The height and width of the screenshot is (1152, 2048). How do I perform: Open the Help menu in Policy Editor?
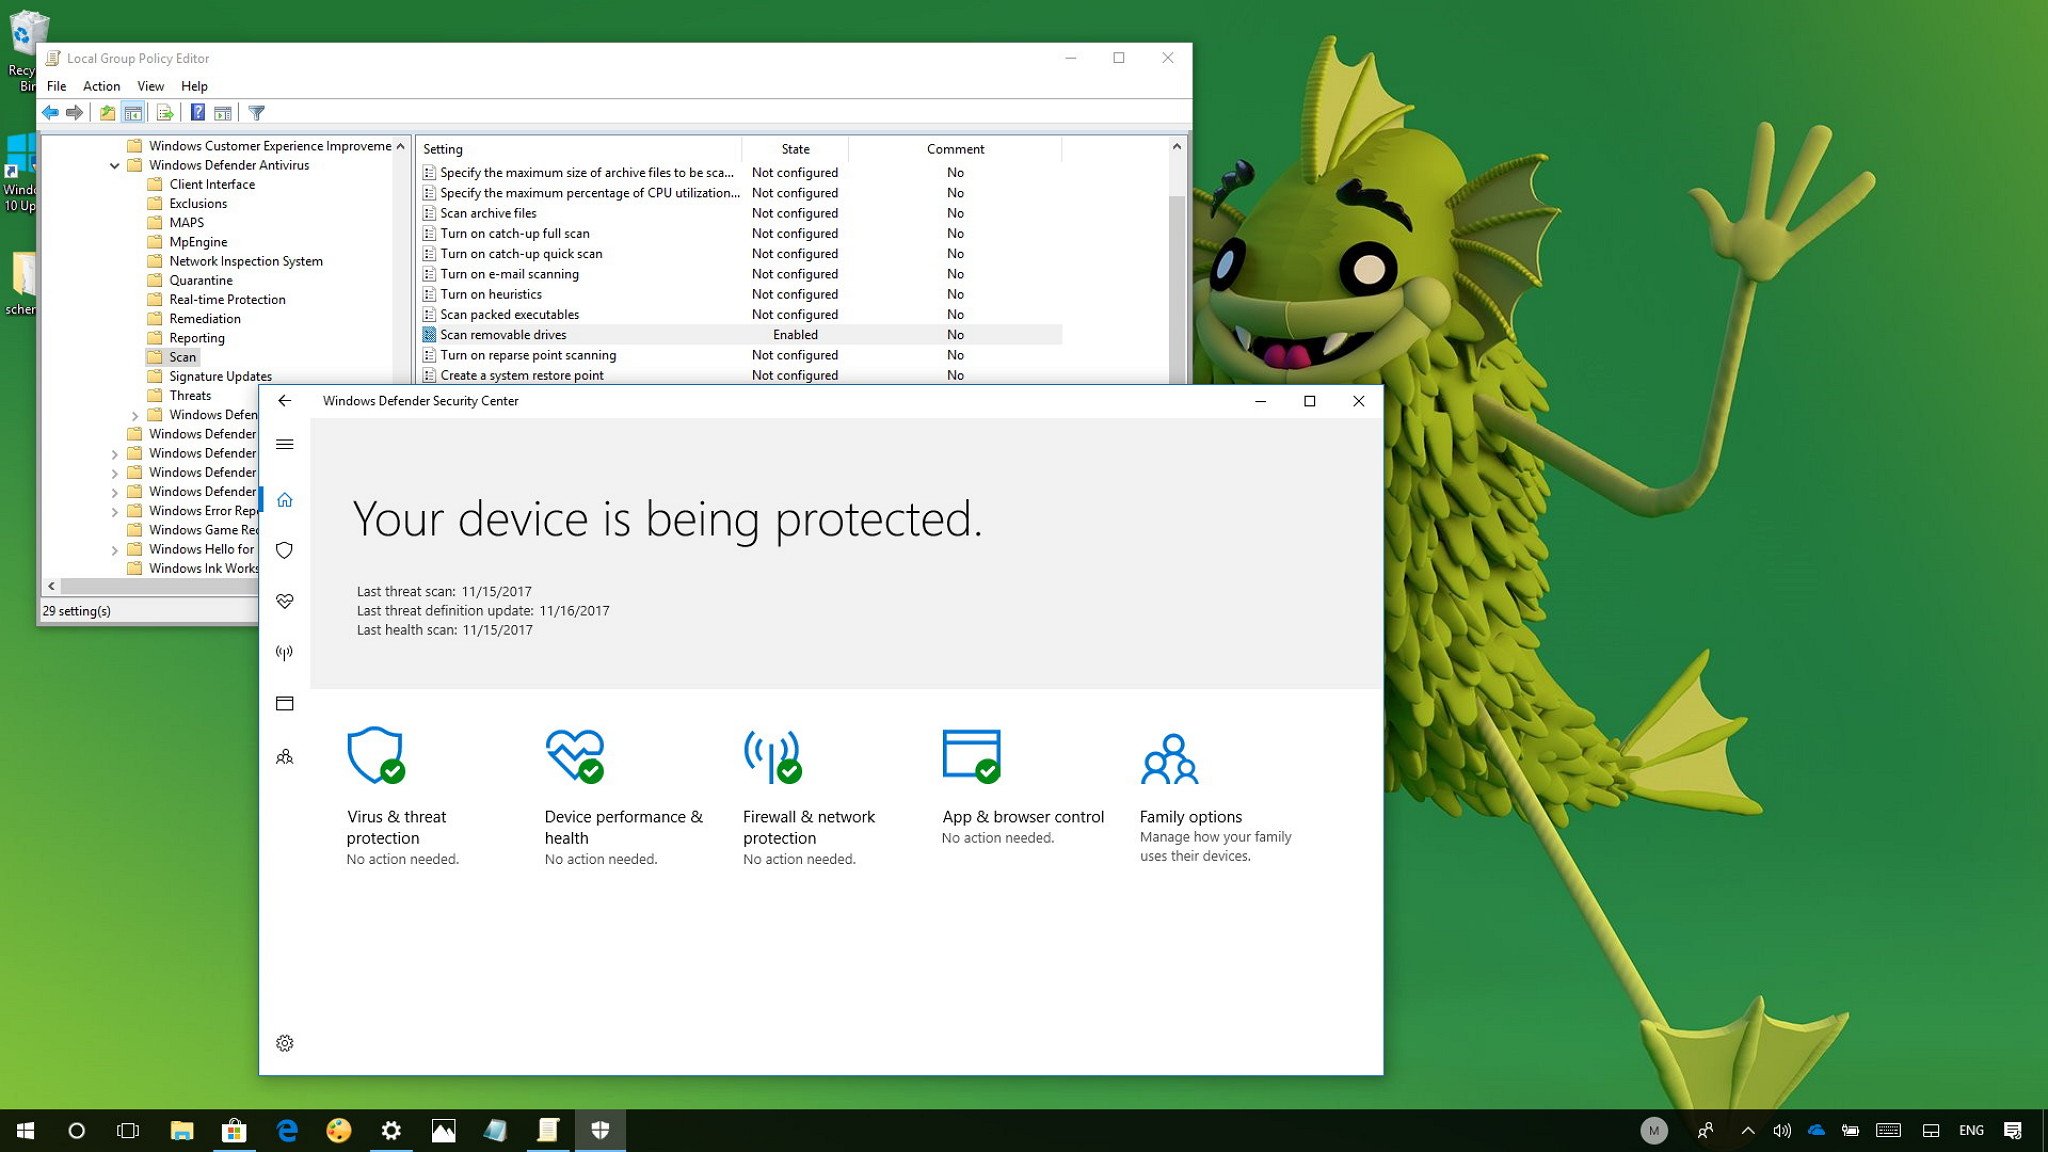(194, 87)
